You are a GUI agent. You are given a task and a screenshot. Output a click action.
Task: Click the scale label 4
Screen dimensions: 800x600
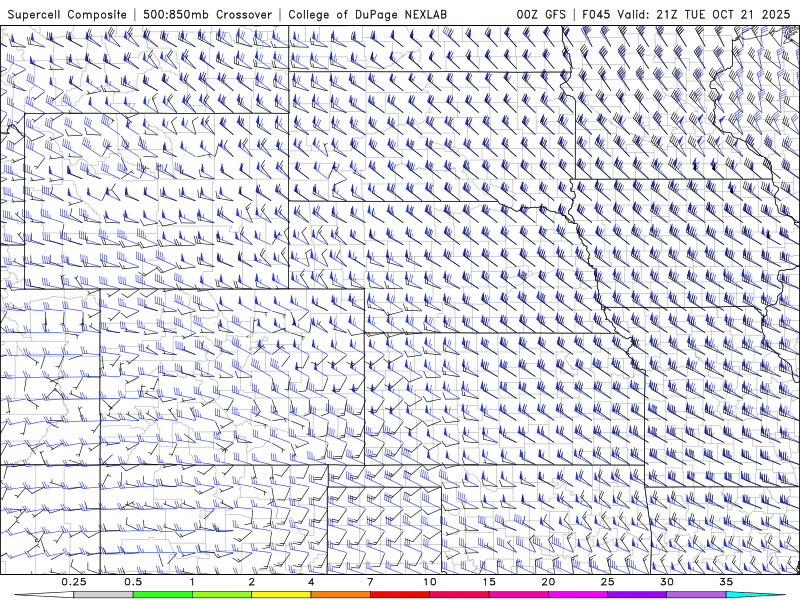(311, 582)
